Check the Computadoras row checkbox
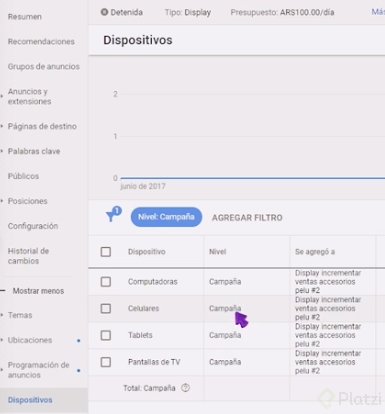 point(106,282)
